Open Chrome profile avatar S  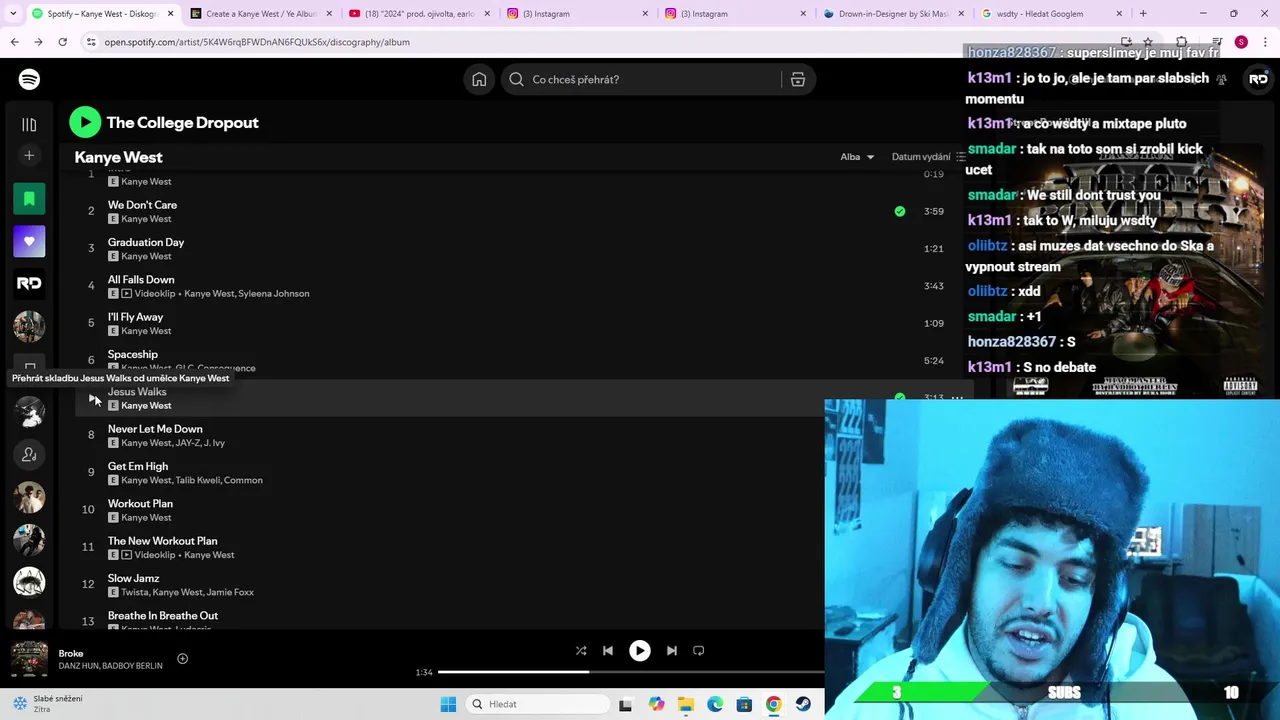click(1241, 42)
